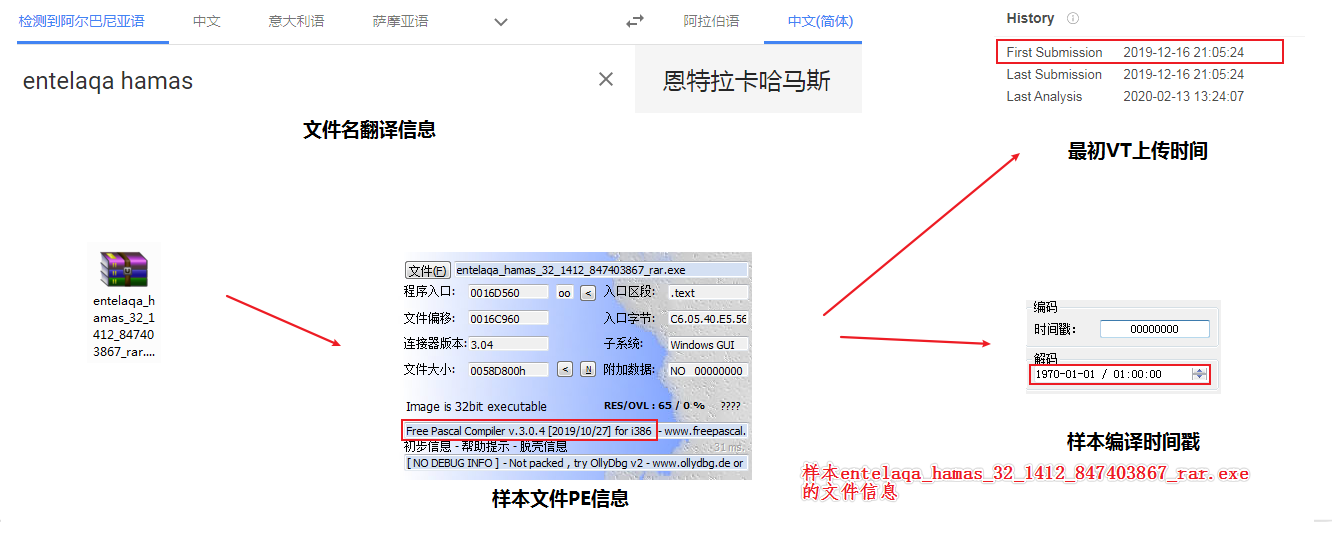Screen dimensions: 1332x551
Task: Click the decoded date spinner arrows
Action: point(1200,374)
